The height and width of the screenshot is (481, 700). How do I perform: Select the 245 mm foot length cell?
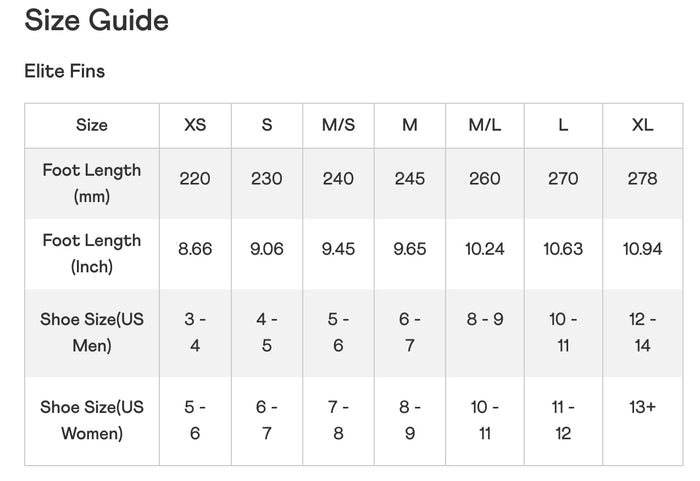pyautogui.click(x=410, y=179)
